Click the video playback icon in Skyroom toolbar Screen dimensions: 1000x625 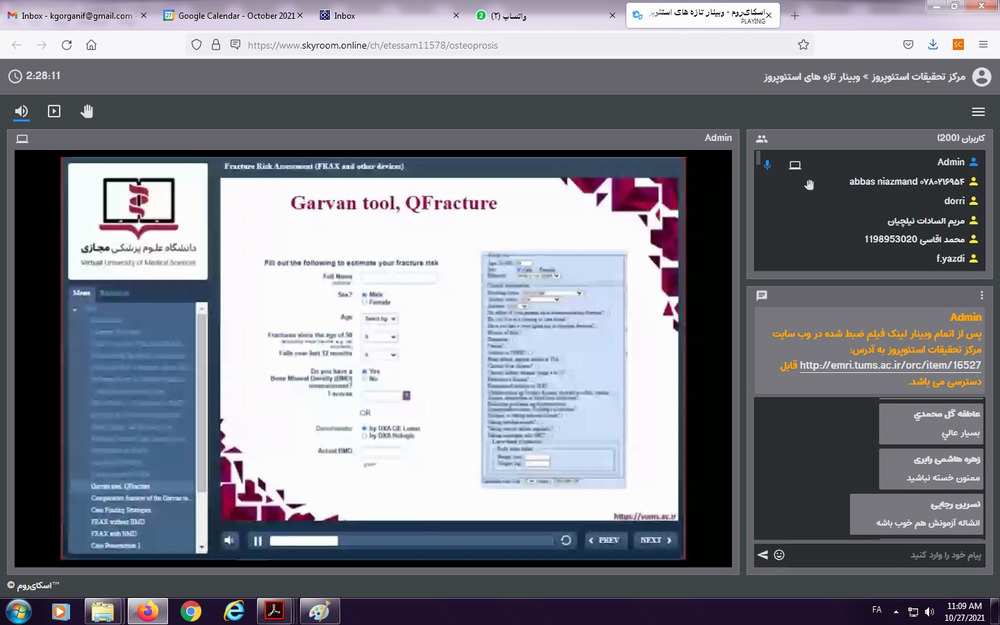54,111
